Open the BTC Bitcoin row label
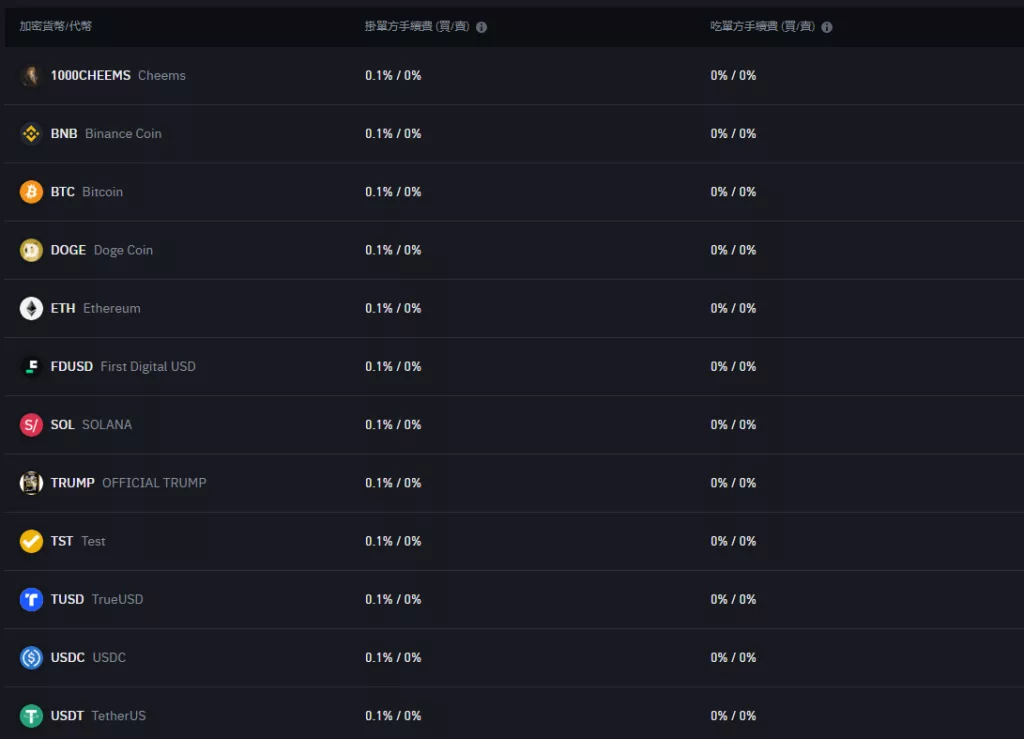 coord(87,192)
